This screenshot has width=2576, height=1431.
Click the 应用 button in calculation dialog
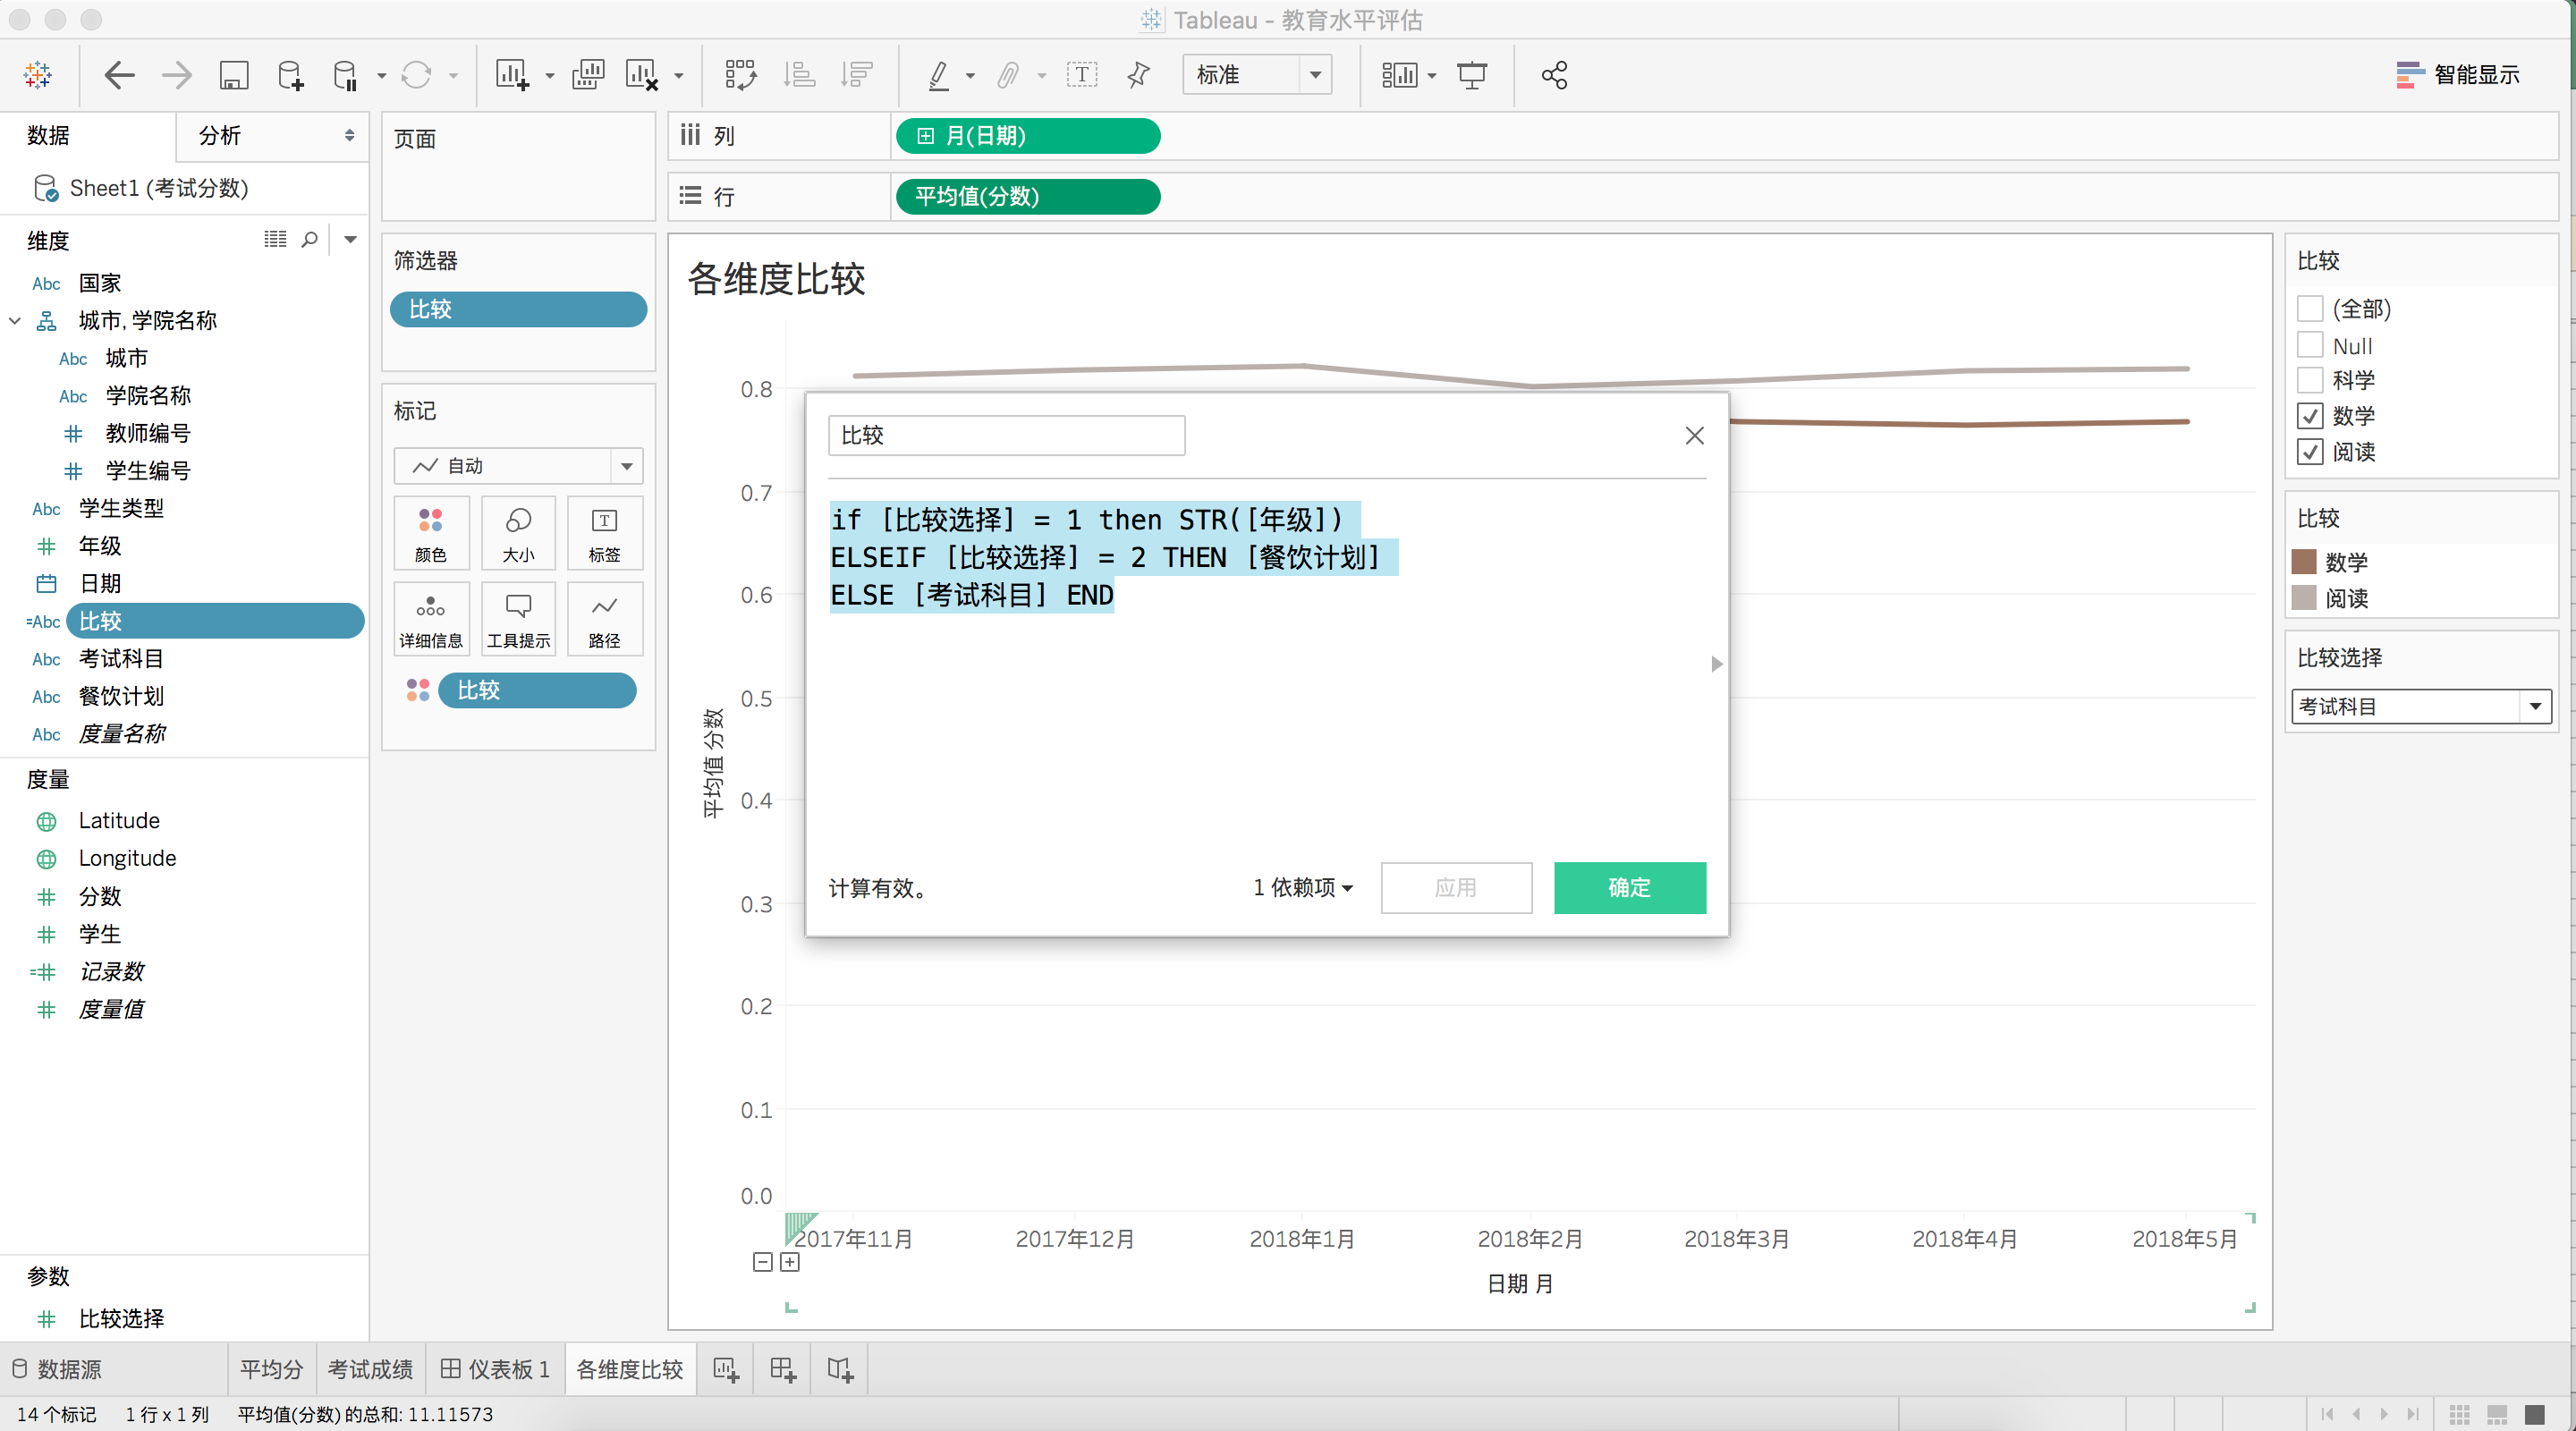tap(1456, 888)
